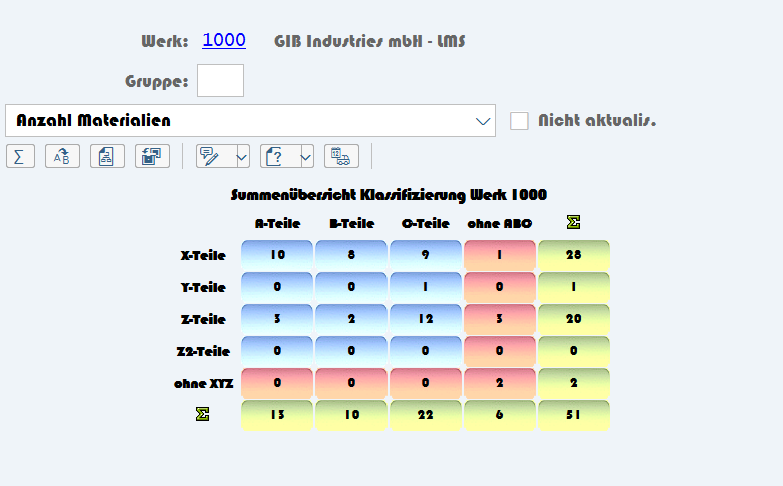Screen dimensions: 783x486
Task: Expand the question mark button arrow
Action: pos(305,156)
